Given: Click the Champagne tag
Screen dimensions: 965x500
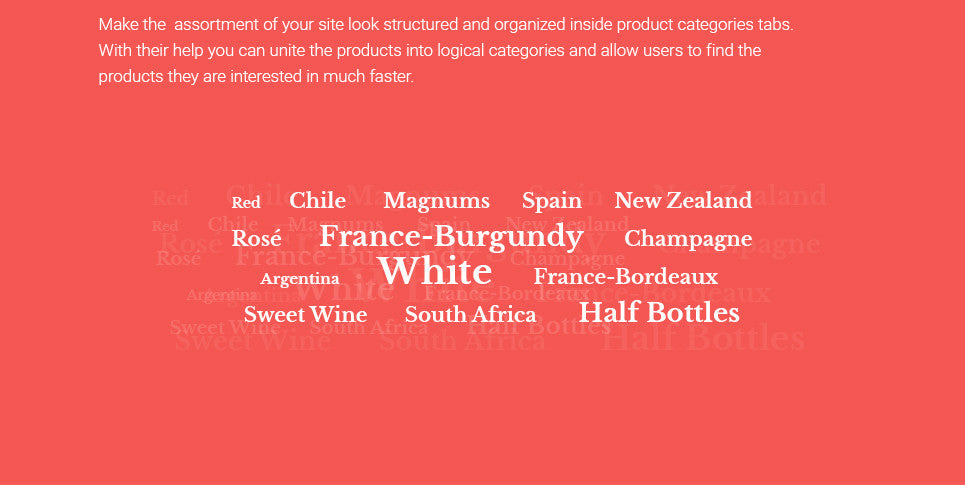Looking at the screenshot, I should point(688,239).
